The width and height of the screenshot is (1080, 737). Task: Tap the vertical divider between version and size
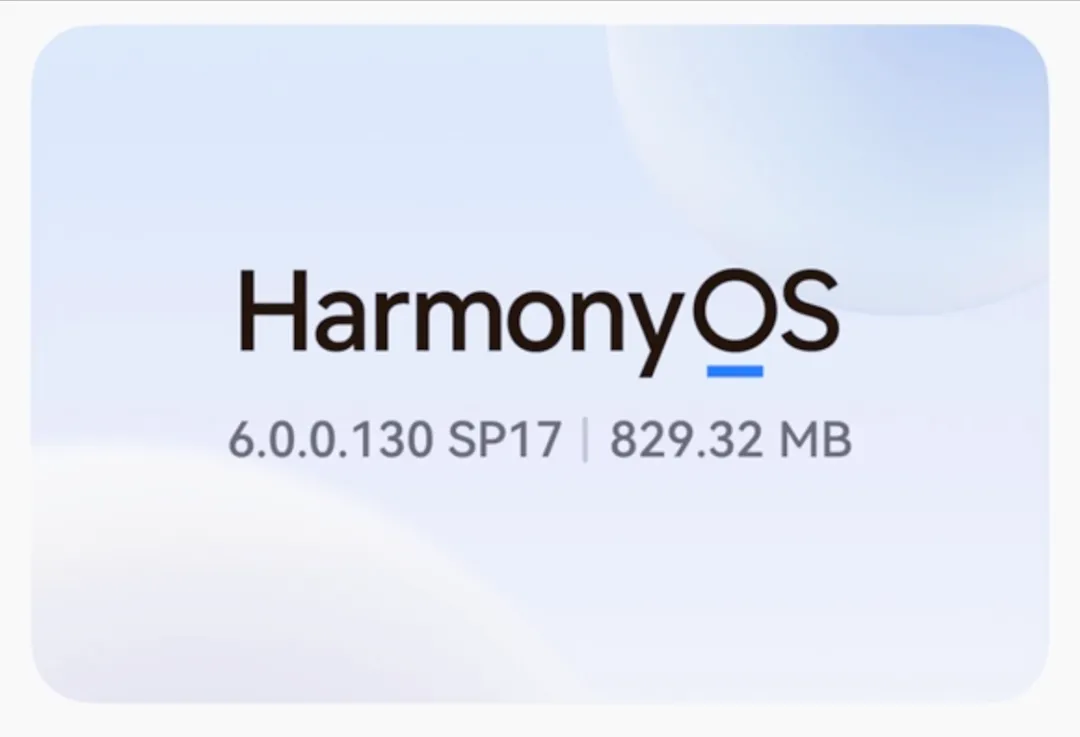(585, 439)
